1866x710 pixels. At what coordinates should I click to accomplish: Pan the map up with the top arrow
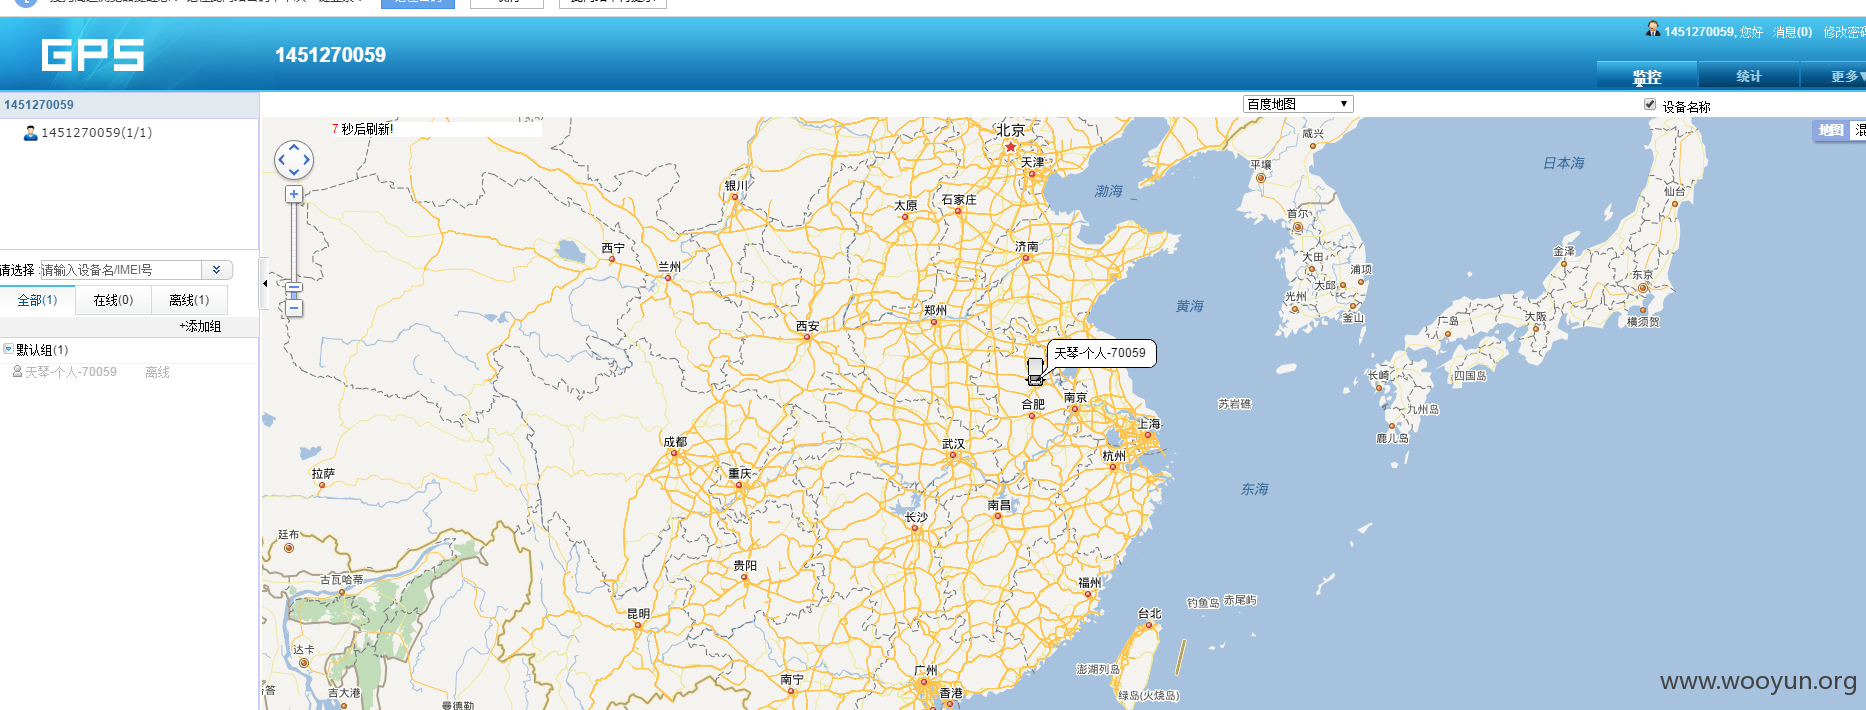[294, 147]
